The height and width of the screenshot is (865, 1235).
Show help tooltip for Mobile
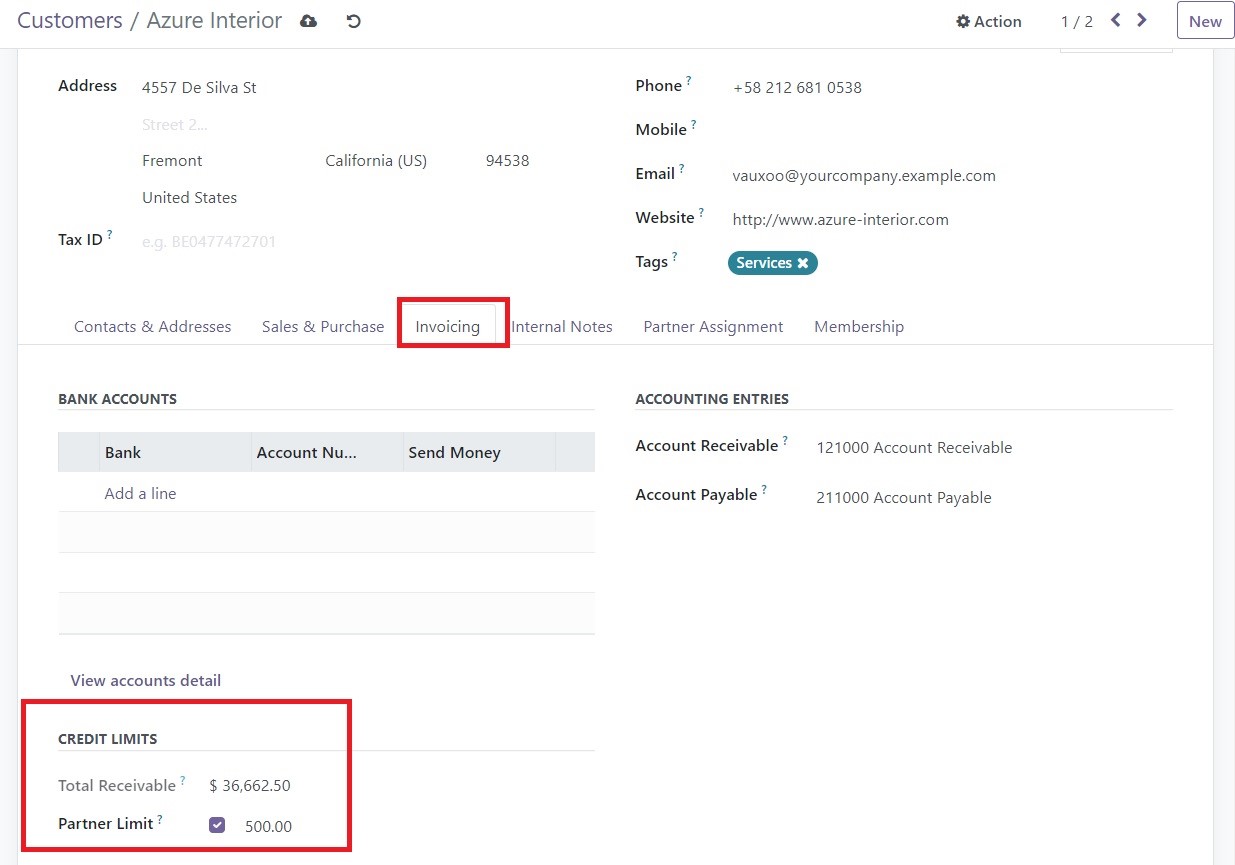(x=694, y=125)
